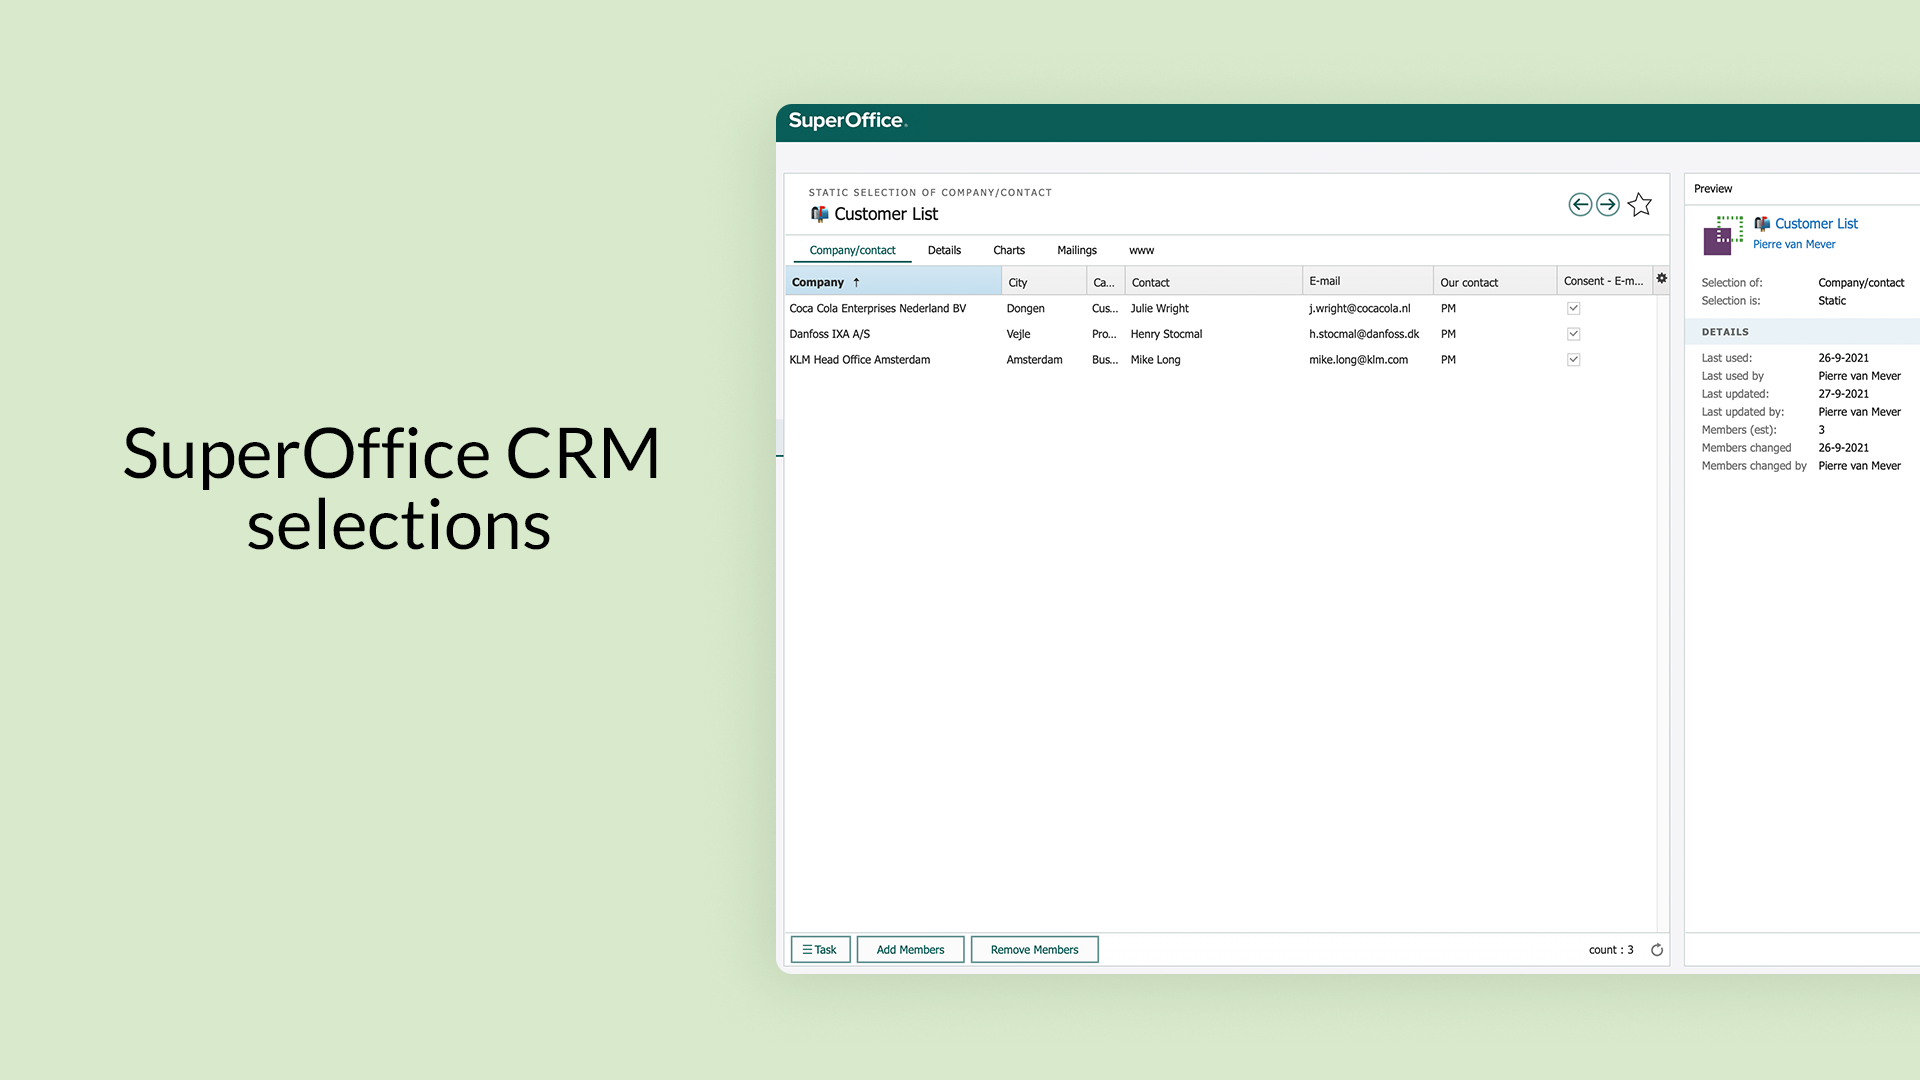Click contact Mike Long
Screen dimensions: 1920x1080
pyautogui.click(x=1155, y=360)
